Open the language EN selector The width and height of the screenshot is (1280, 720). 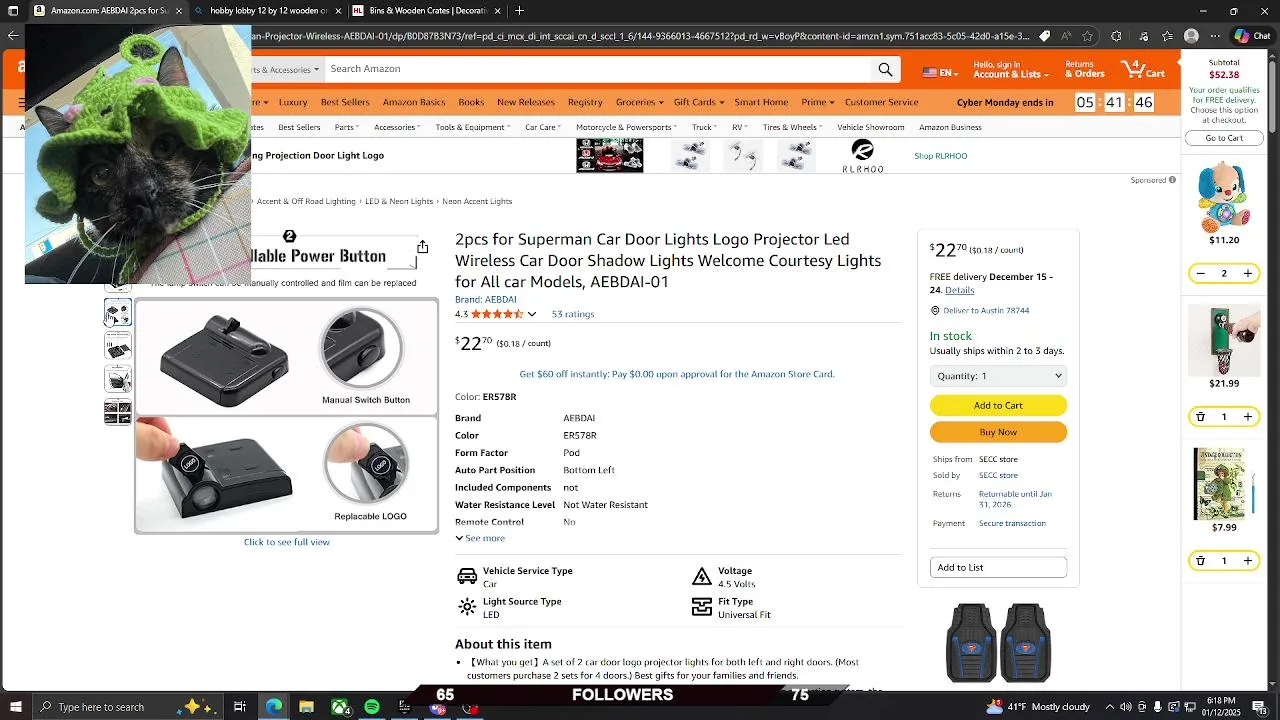940,73
